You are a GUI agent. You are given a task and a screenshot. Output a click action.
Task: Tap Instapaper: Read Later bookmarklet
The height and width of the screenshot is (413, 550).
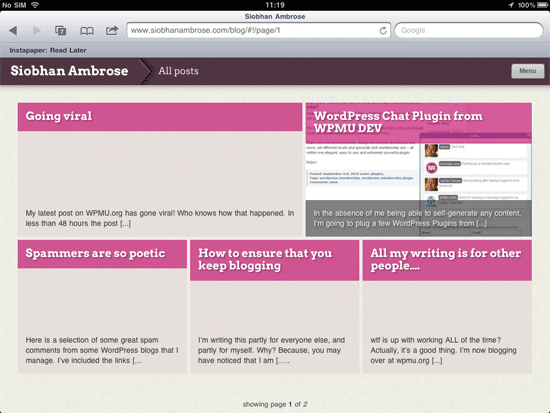[48, 50]
